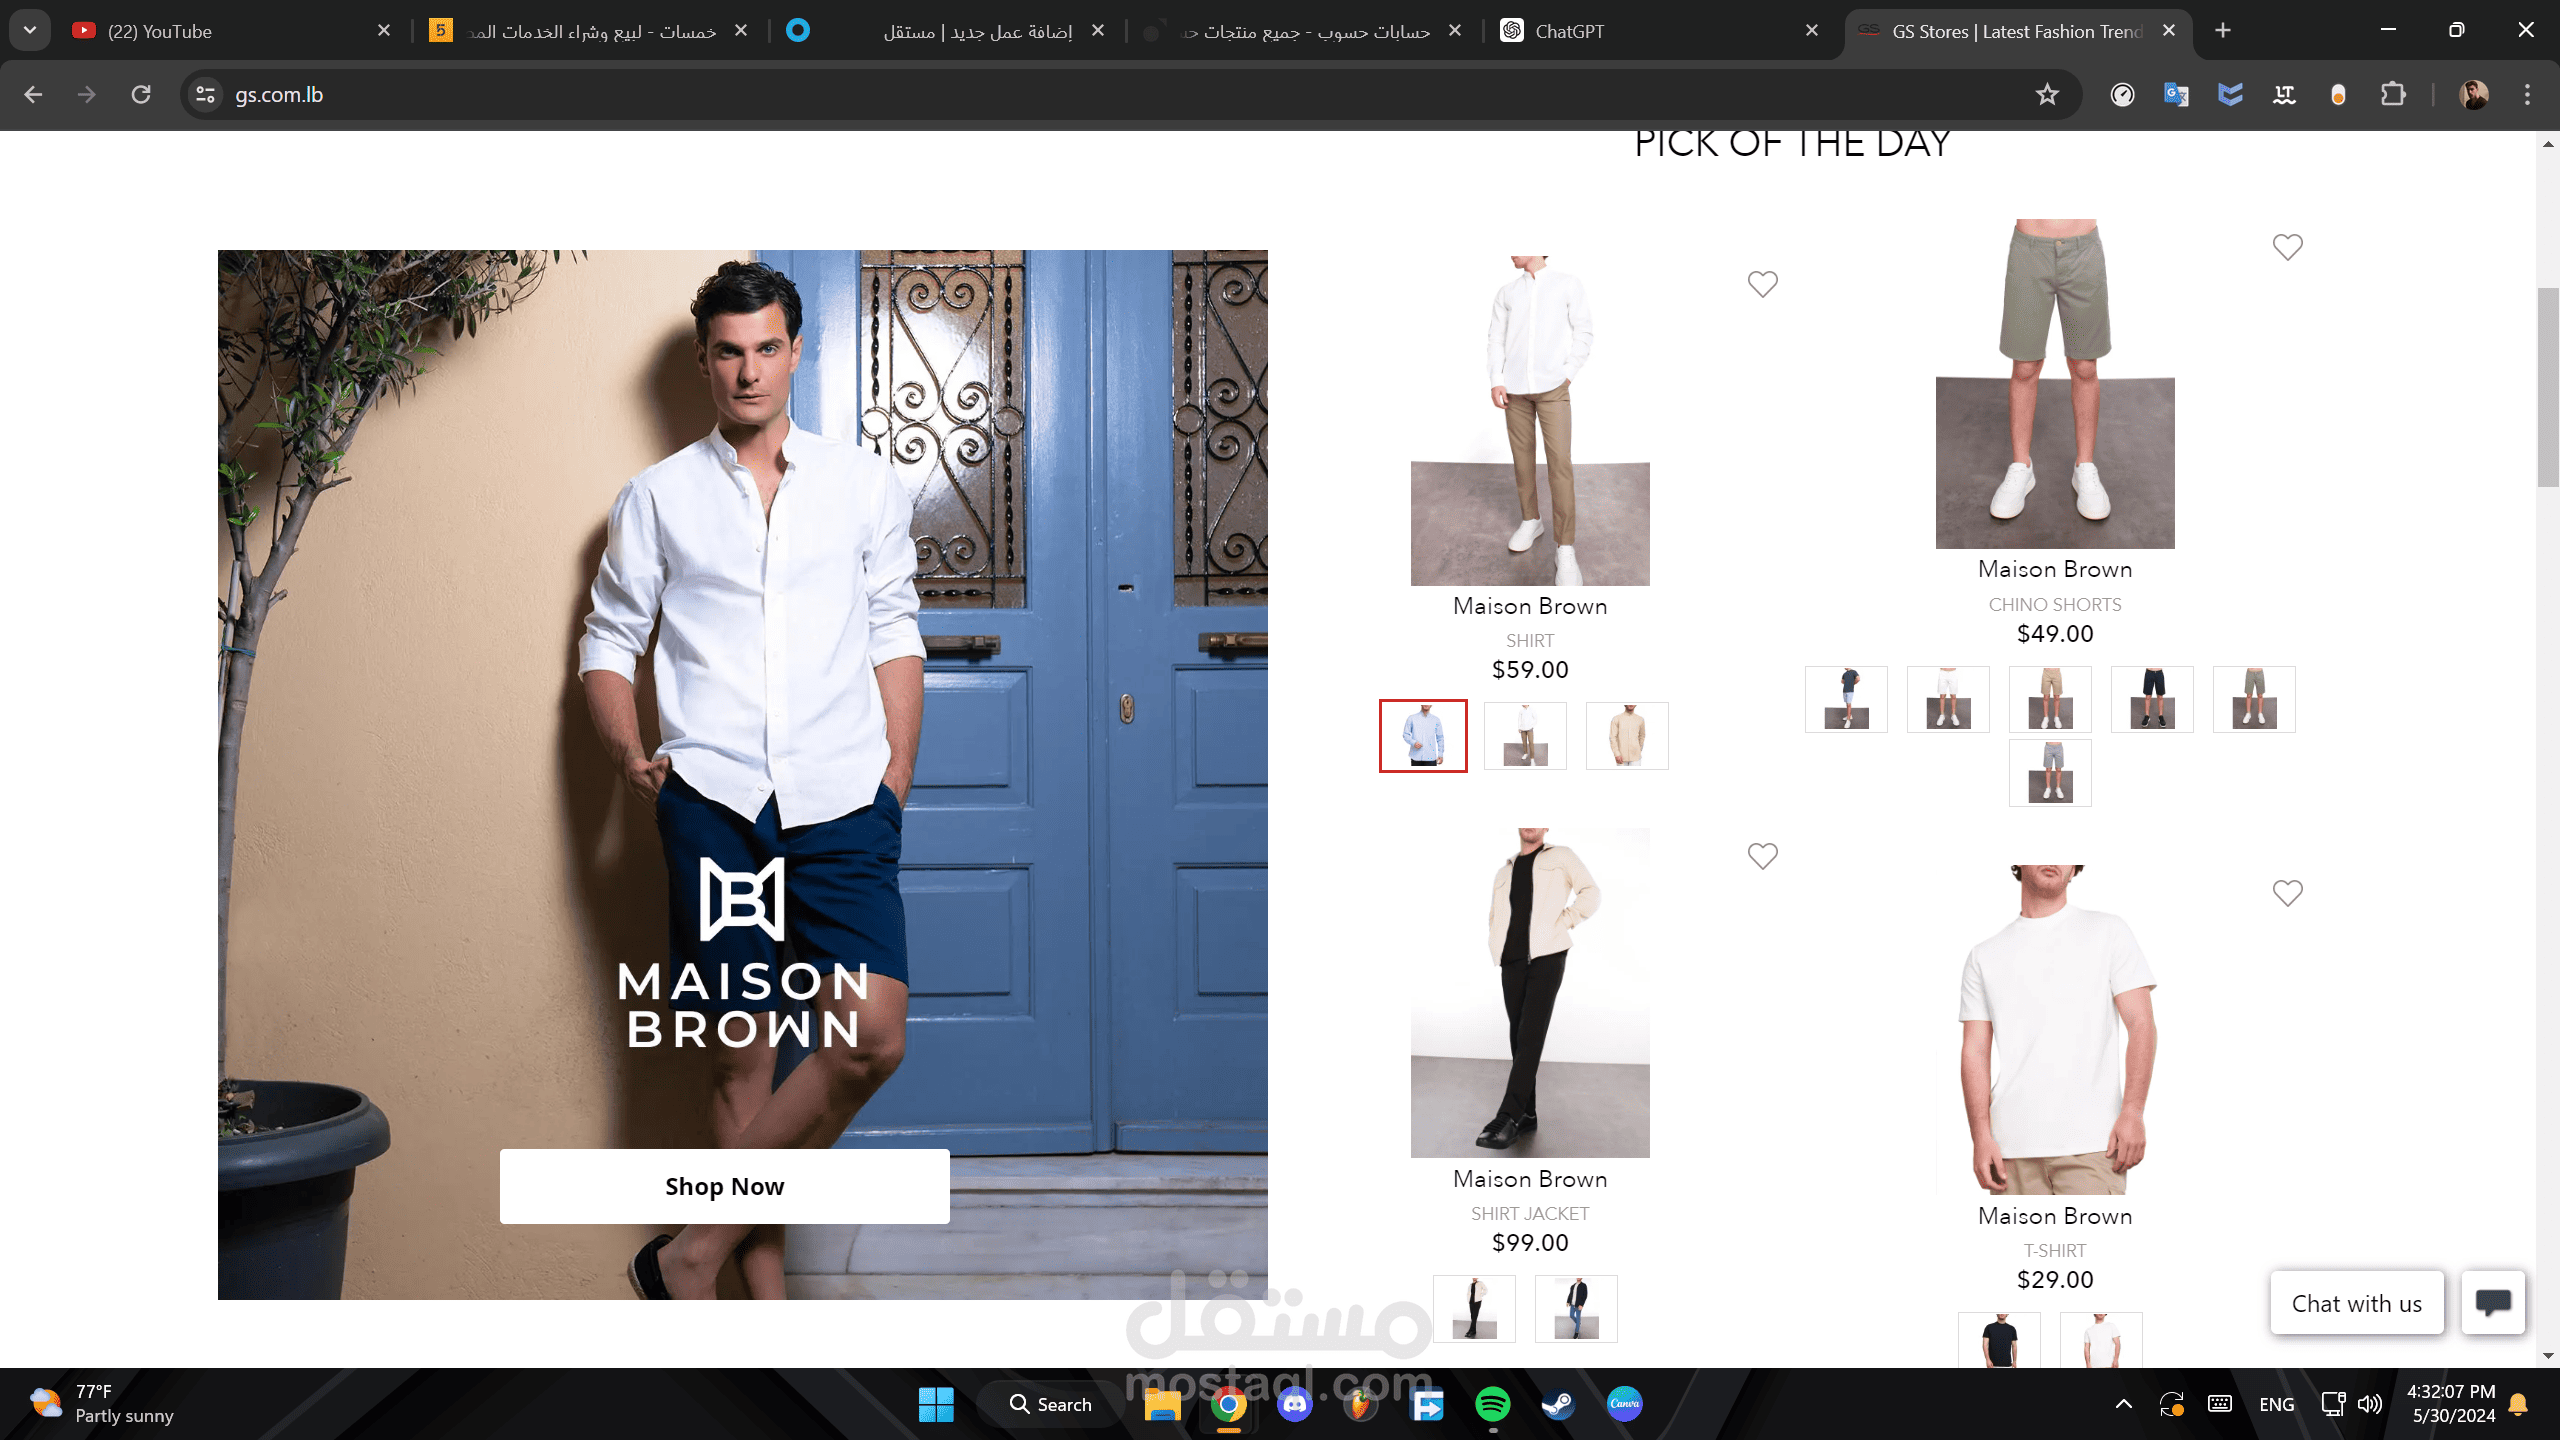Select the grey chino shorts variant in second row
The image size is (2560, 1440).
click(x=2050, y=773)
